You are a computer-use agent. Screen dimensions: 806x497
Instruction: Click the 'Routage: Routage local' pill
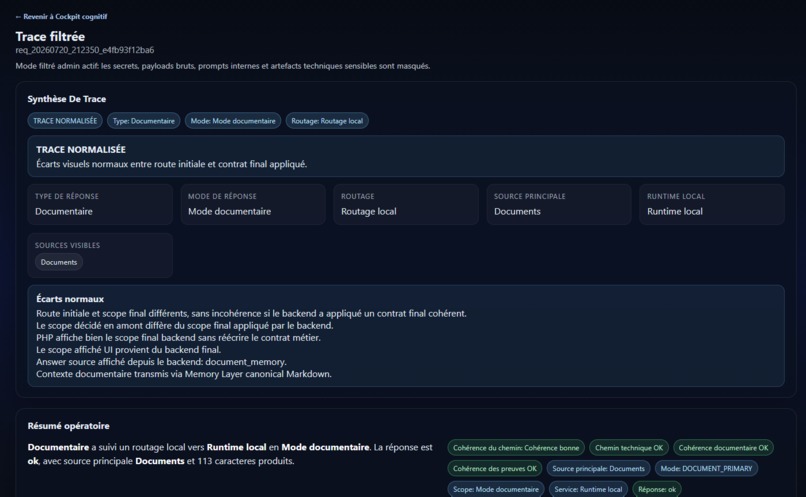[327, 121]
